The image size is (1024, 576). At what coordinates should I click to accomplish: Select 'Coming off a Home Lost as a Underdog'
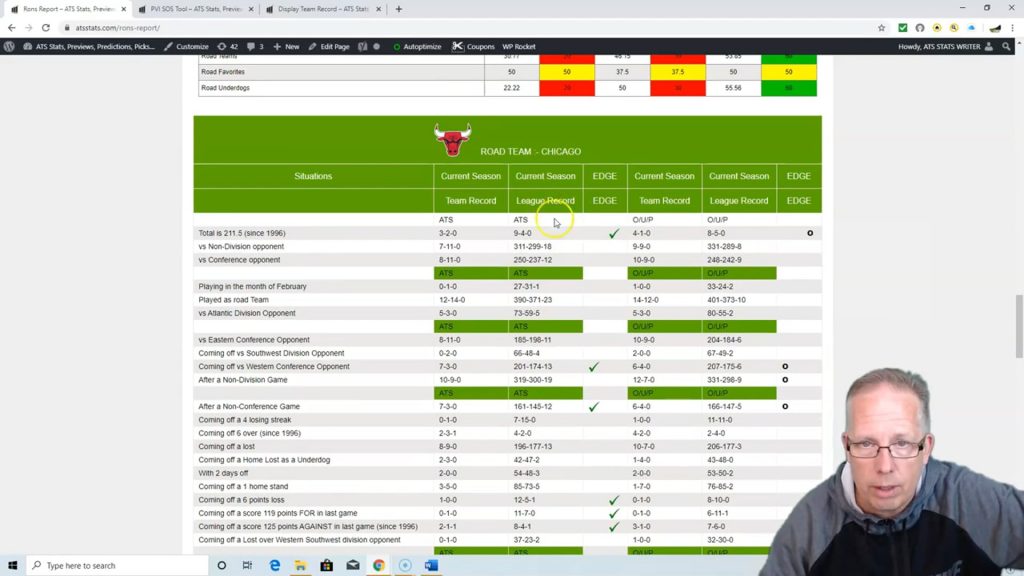pos(264,460)
